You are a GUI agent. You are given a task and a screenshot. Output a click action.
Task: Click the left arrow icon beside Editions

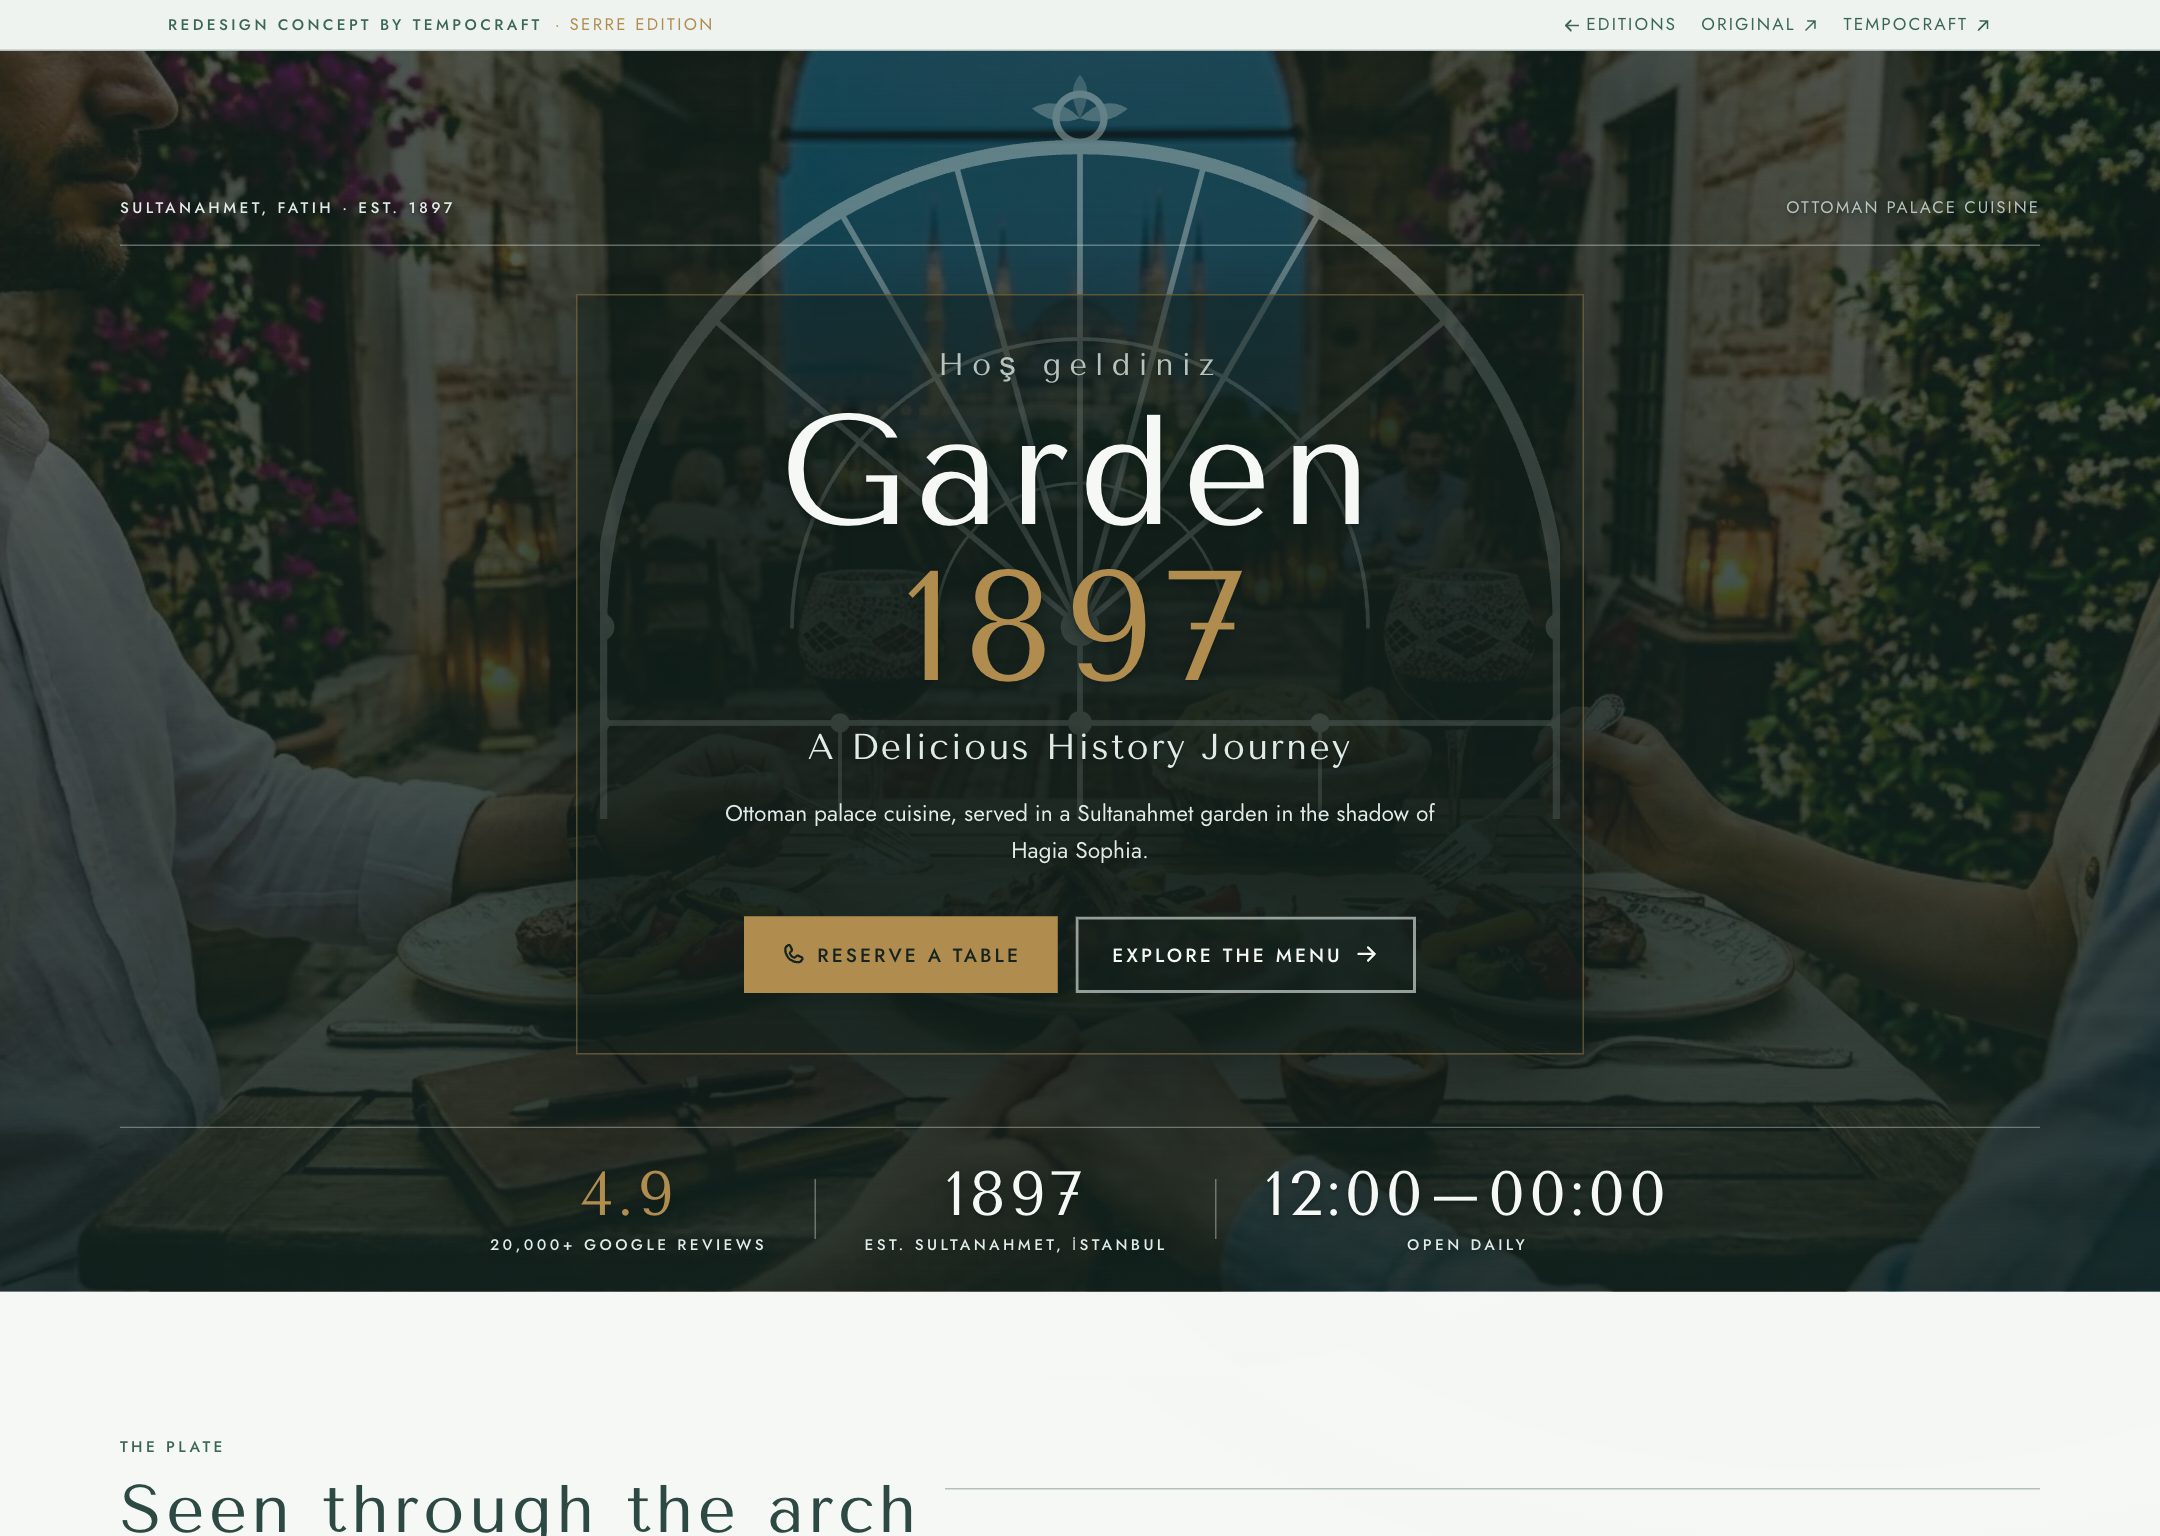click(x=1572, y=25)
